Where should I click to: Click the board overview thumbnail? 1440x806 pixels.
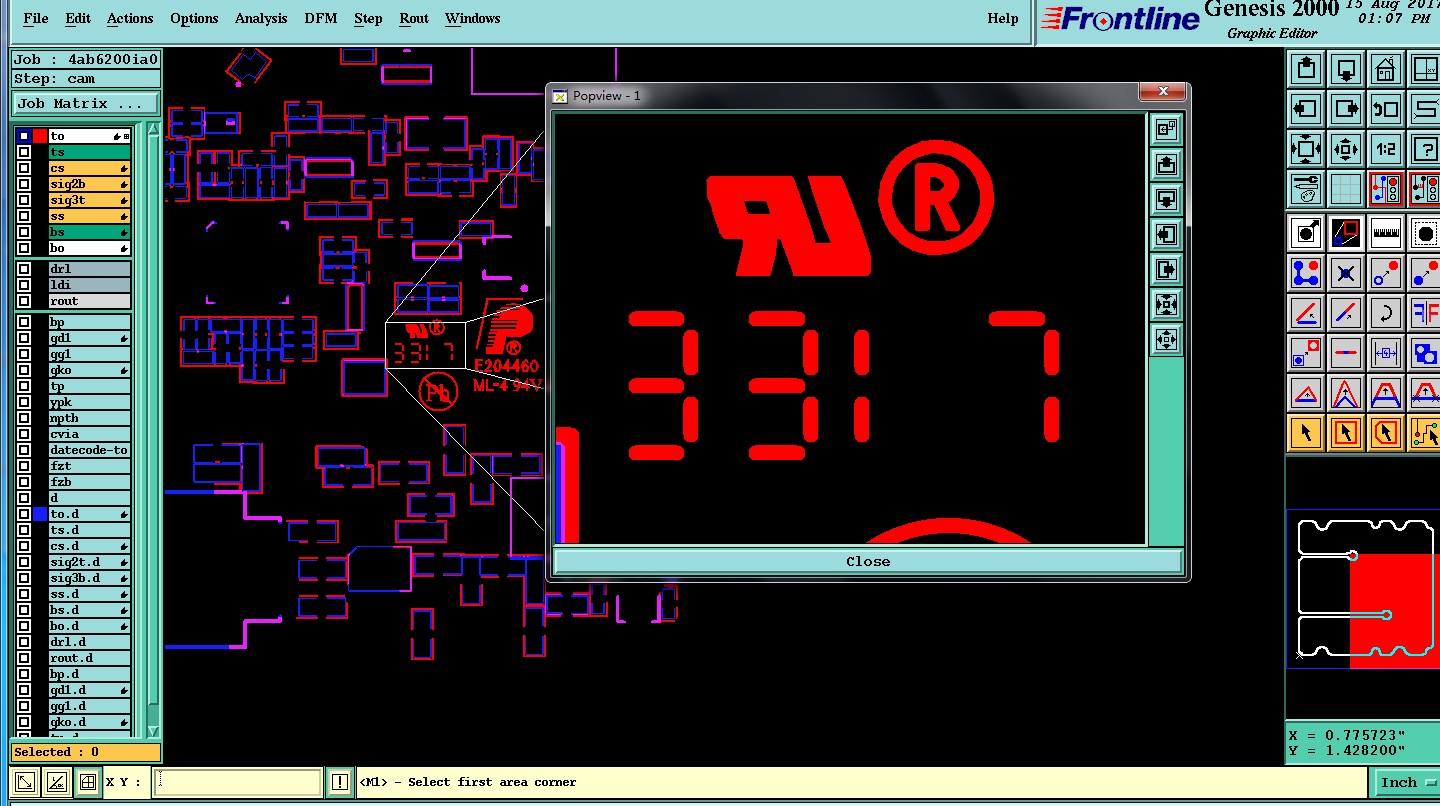pos(1363,590)
